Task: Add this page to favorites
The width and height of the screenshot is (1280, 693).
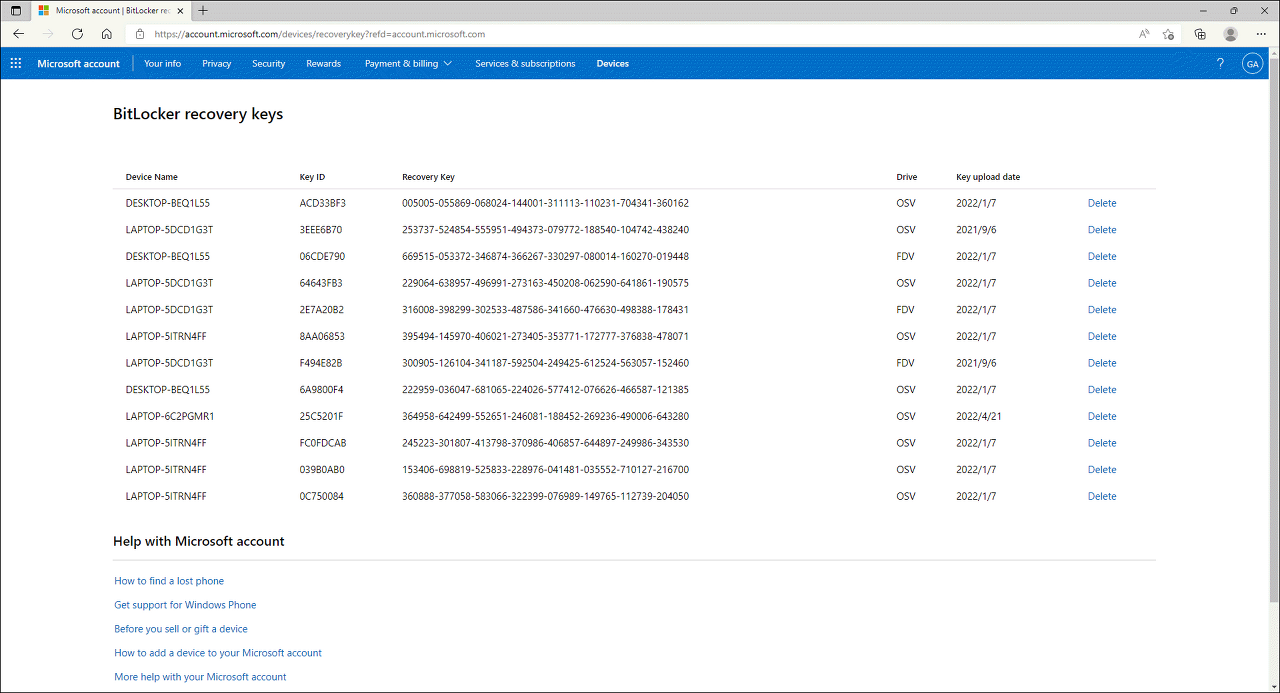Action: click(1168, 34)
